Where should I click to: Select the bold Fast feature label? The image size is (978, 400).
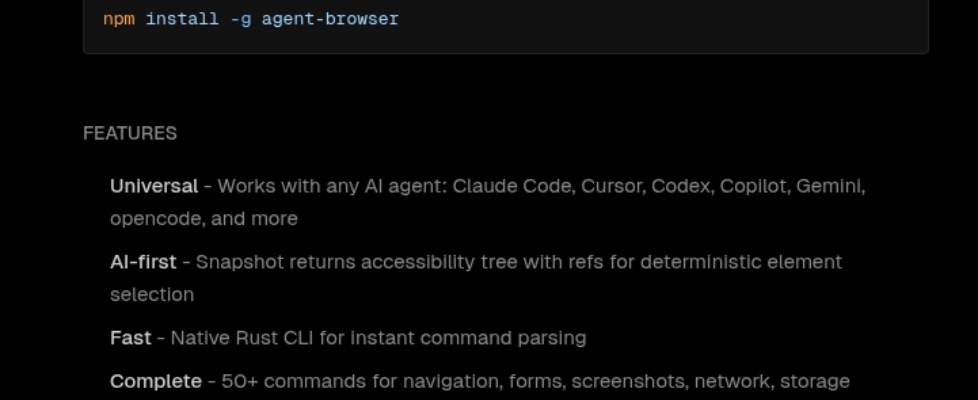pos(130,338)
